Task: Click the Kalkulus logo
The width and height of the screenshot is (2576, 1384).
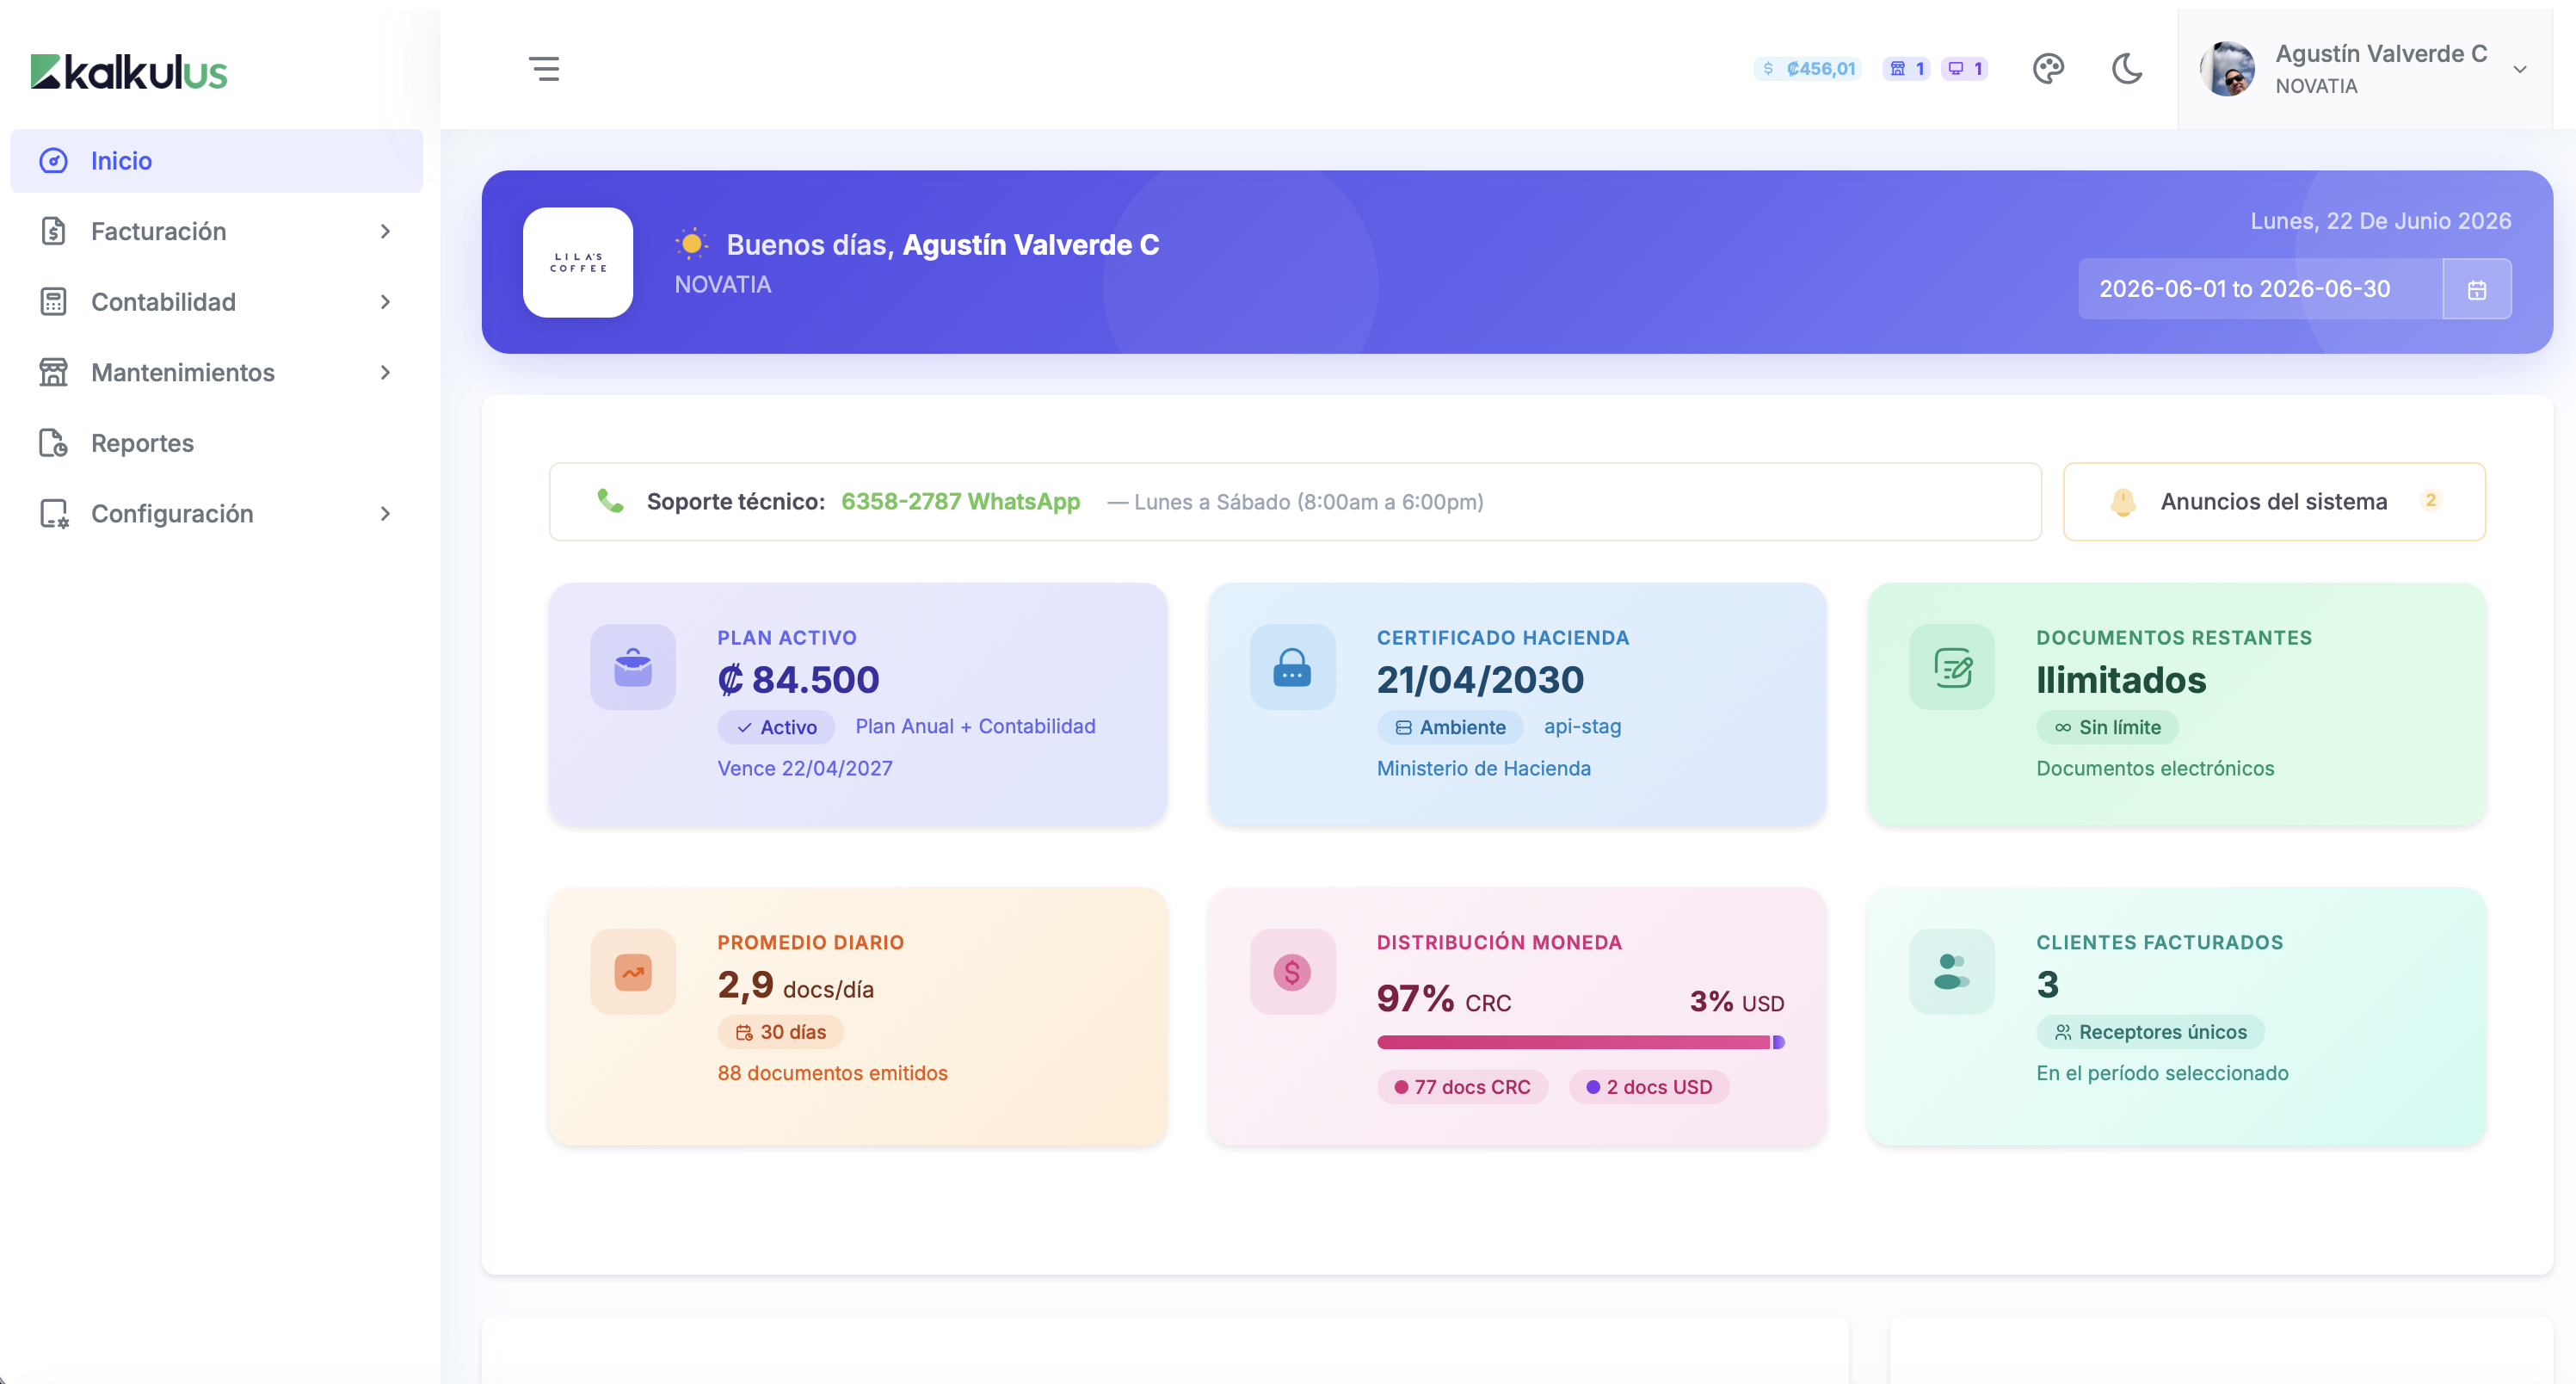Action: click(129, 71)
